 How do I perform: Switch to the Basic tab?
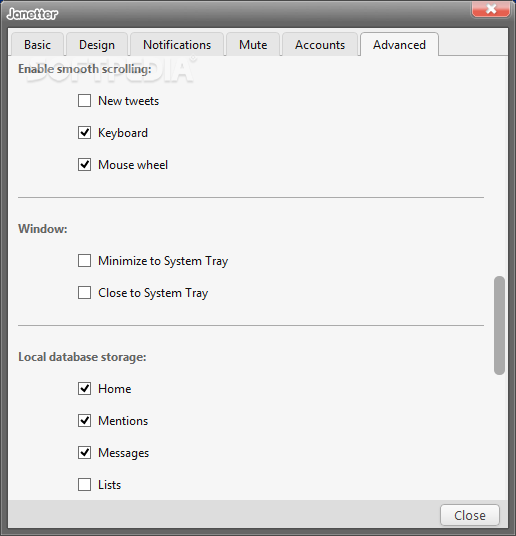pyautogui.click(x=37, y=44)
